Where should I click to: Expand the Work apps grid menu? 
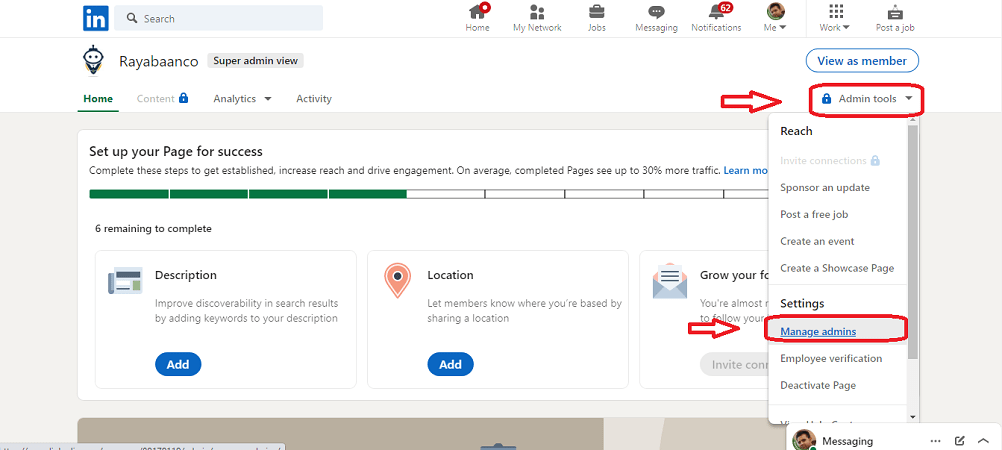coord(835,19)
